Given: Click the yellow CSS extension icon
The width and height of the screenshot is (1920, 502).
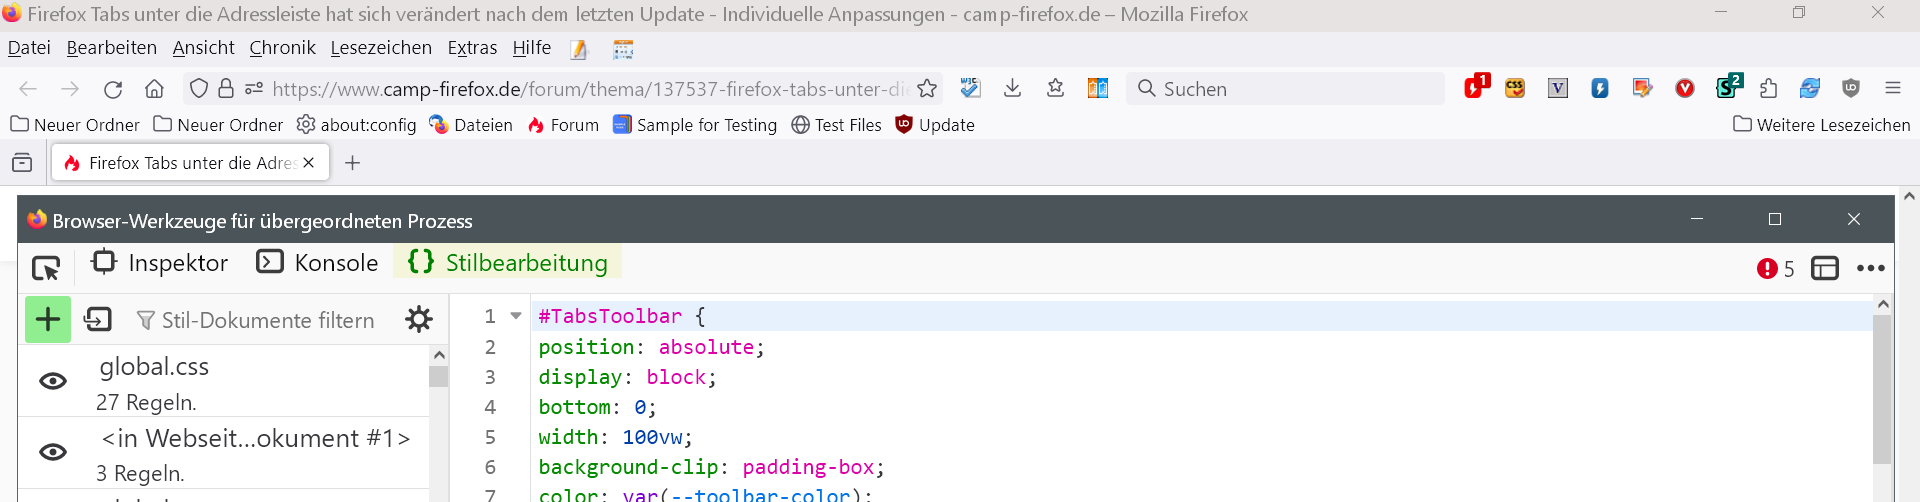Looking at the screenshot, I should tap(1515, 88).
